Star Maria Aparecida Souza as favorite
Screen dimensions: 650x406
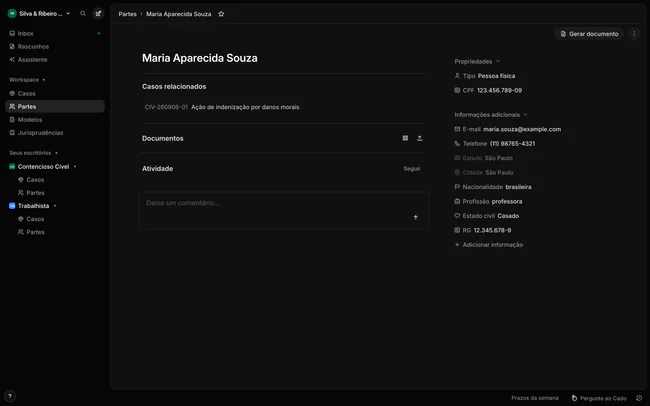pos(221,14)
